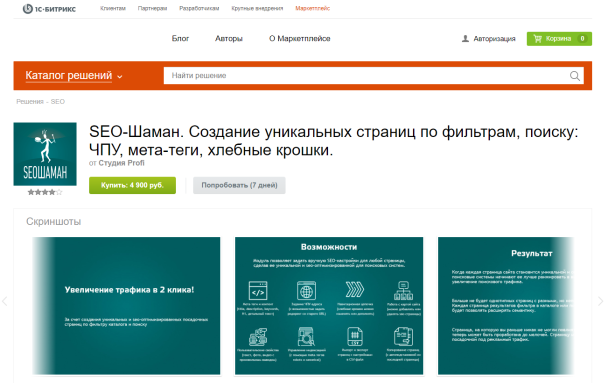Open the Клиентам top link
This screenshot has height=383, width=608.
point(113,8)
